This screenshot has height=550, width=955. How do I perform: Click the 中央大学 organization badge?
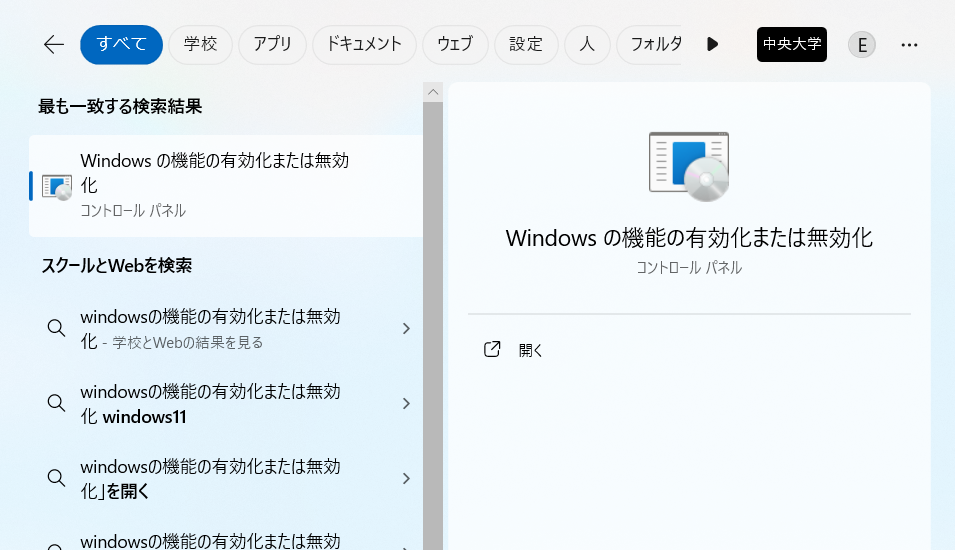(792, 44)
